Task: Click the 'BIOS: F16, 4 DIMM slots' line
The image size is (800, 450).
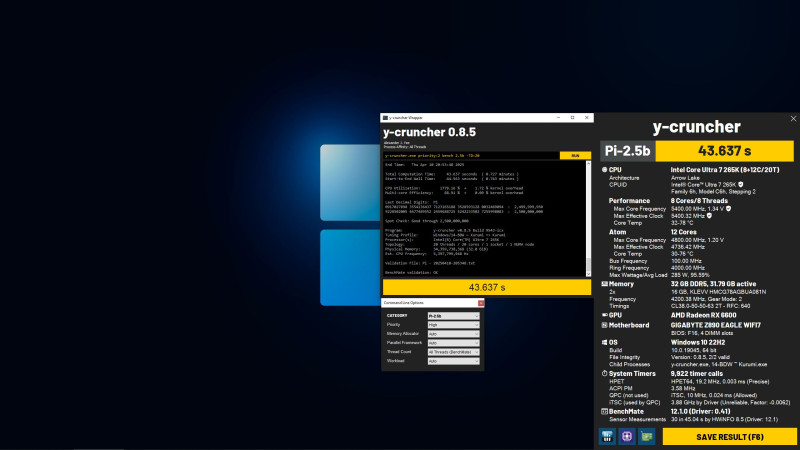Action: click(x=702, y=333)
